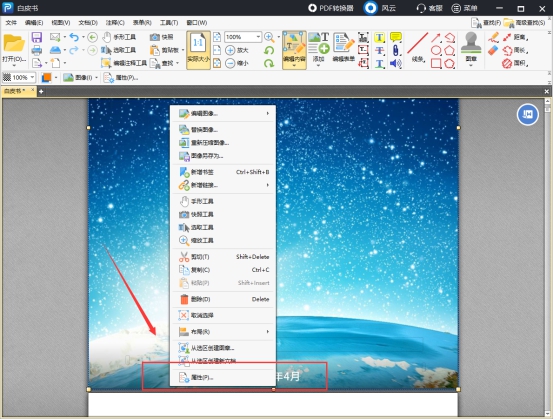Expand the 新增链接 submenu arrow
This screenshot has width=553, height=419.
(268, 185)
